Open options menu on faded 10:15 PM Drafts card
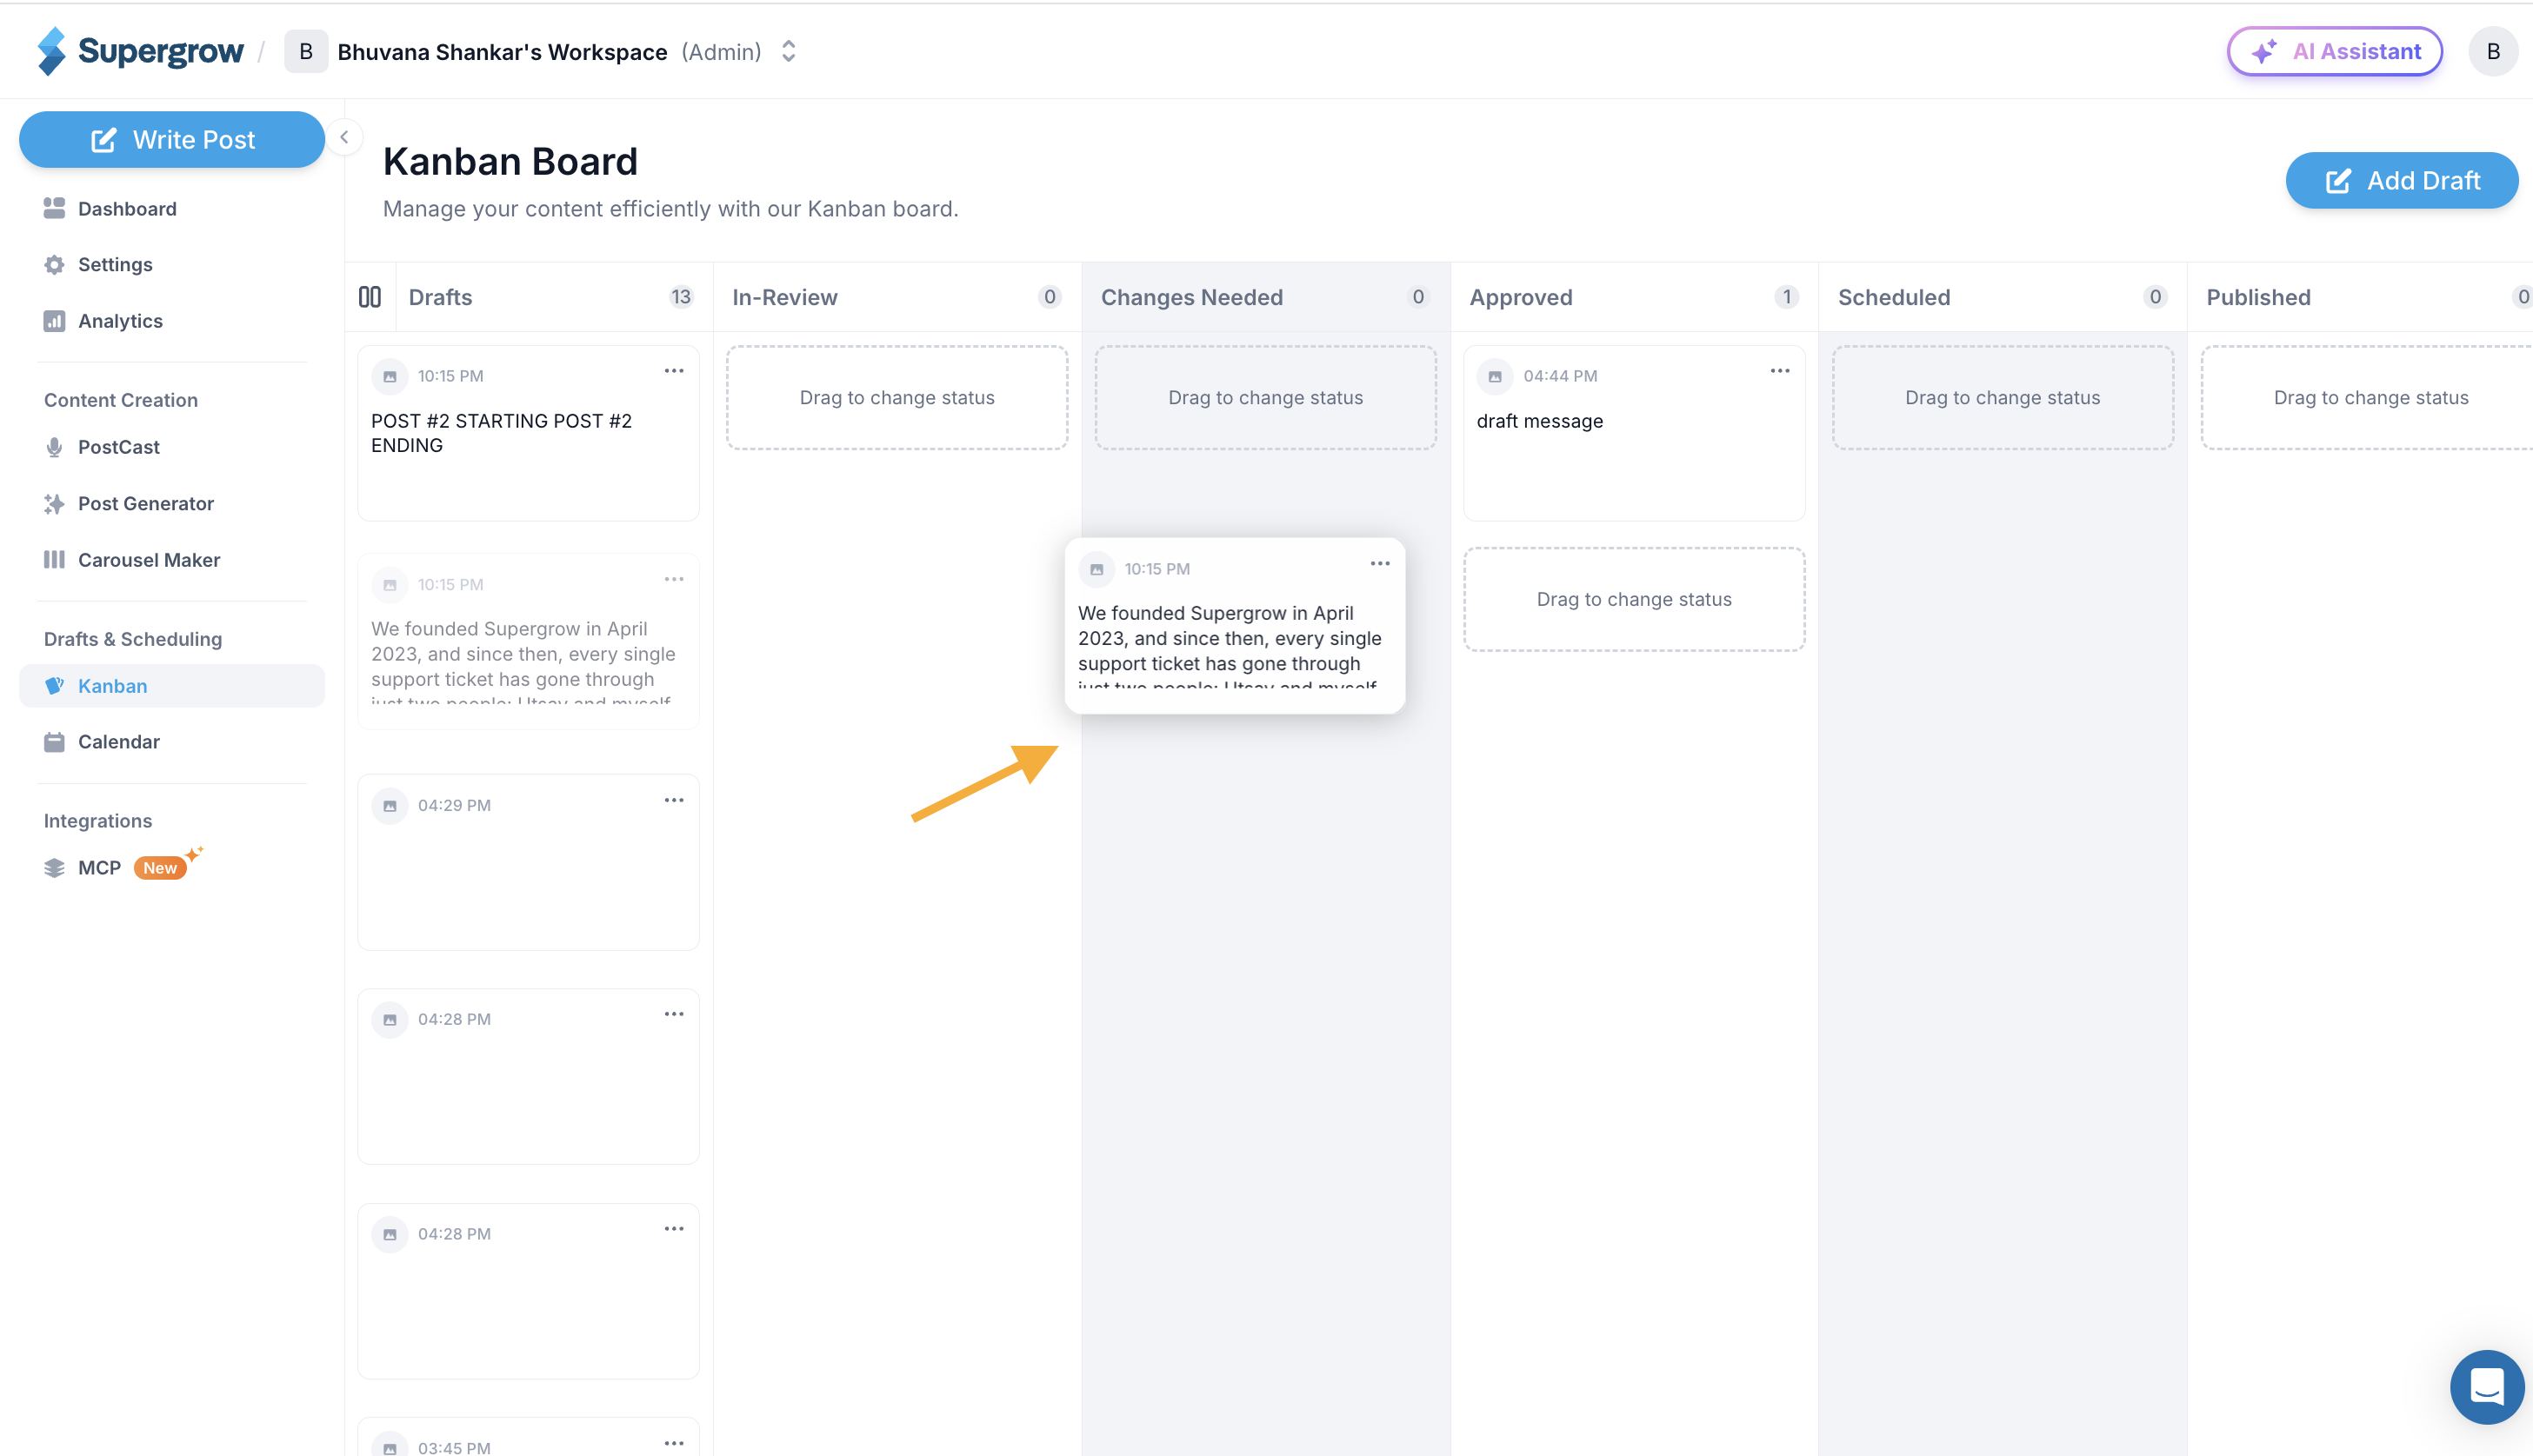 coord(674,580)
